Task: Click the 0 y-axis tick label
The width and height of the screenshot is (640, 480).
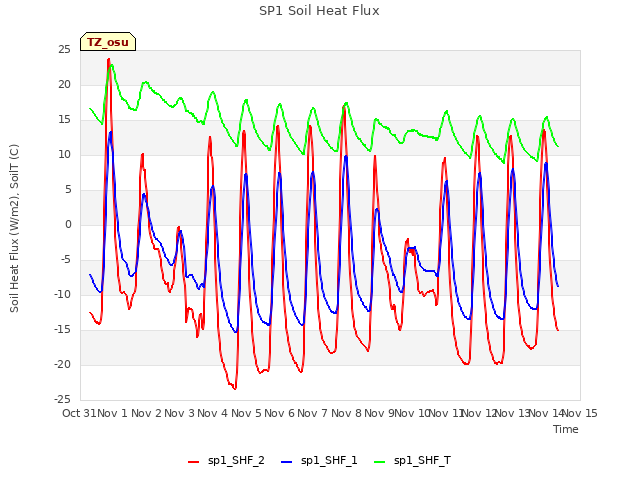Action: [x=68, y=224]
